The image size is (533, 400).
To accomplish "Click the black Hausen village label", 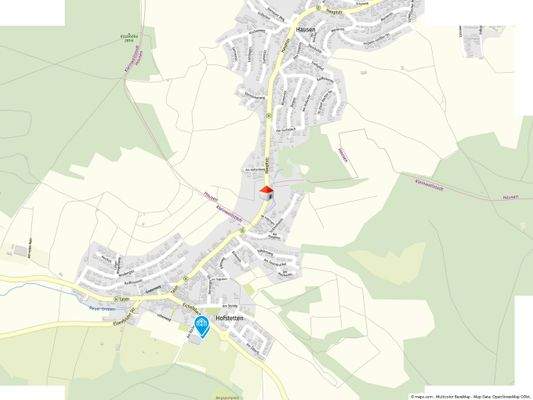I will pos(306,30).
